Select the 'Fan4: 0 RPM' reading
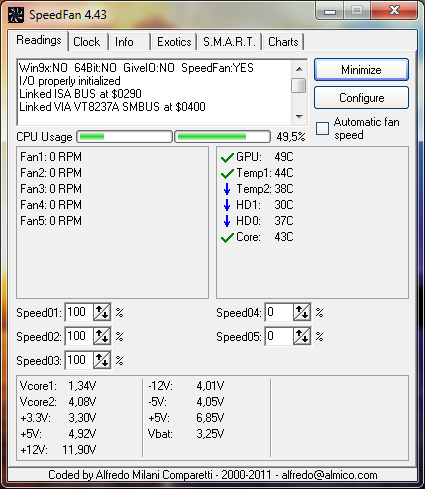 [51, 205]
